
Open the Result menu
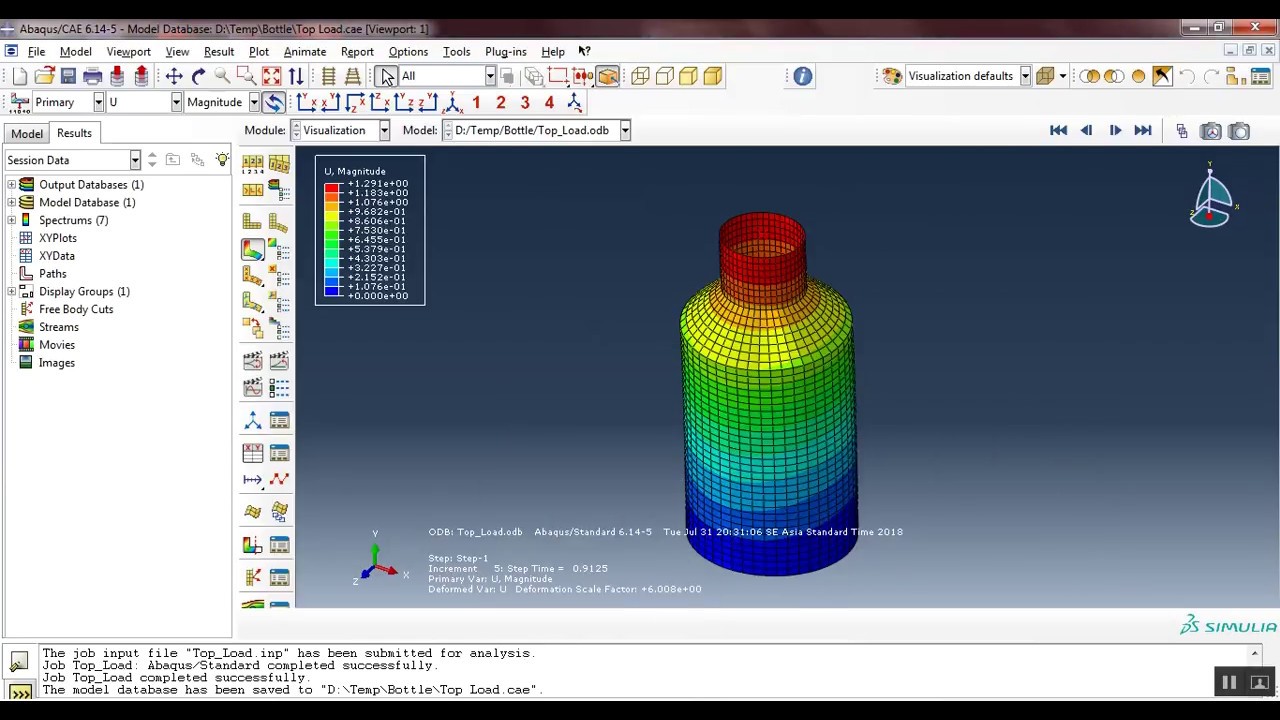coord(218,52)
